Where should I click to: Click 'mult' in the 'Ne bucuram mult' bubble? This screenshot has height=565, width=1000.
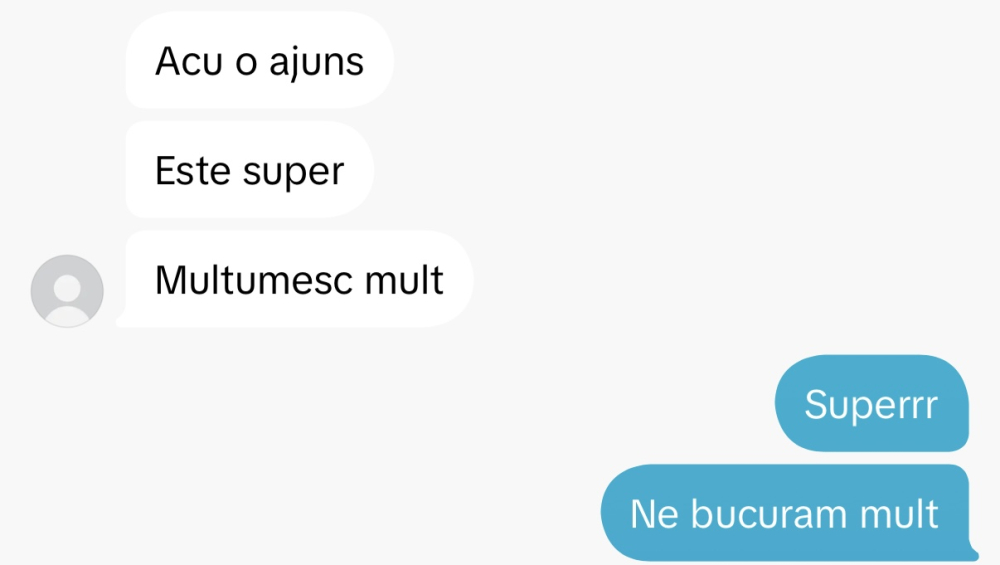pos(899,514)
